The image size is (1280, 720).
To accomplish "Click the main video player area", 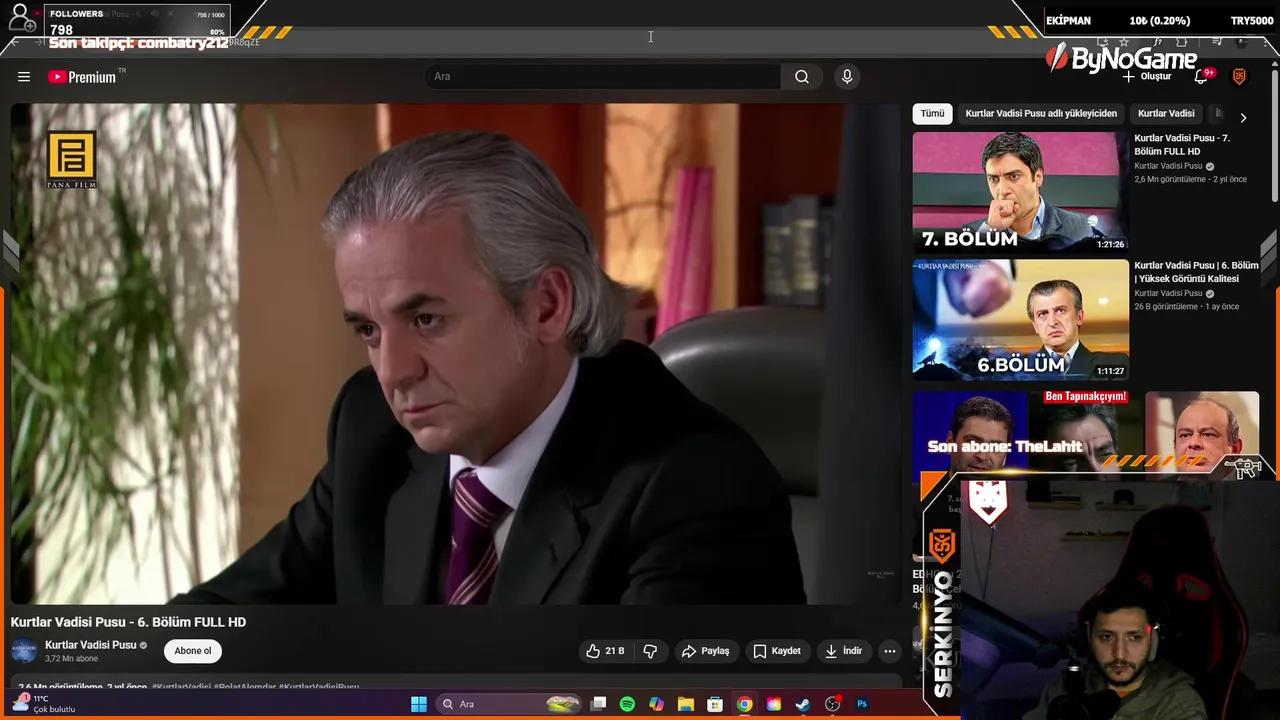I will pos(455,354).
